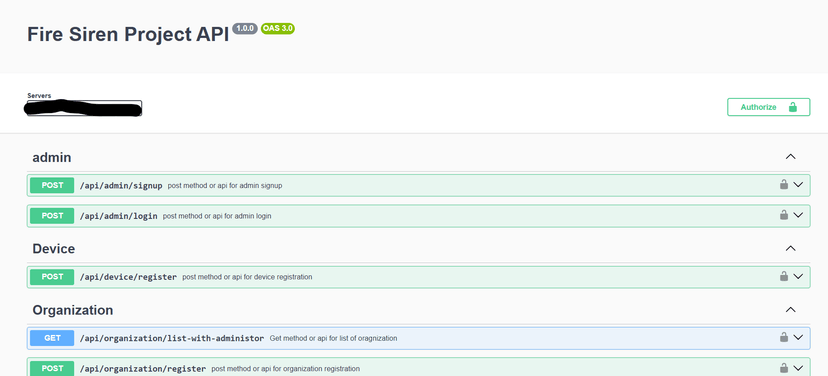828x376 pixels.
Task: Select the Organization tag heading
Action: (x=73, y=310)
